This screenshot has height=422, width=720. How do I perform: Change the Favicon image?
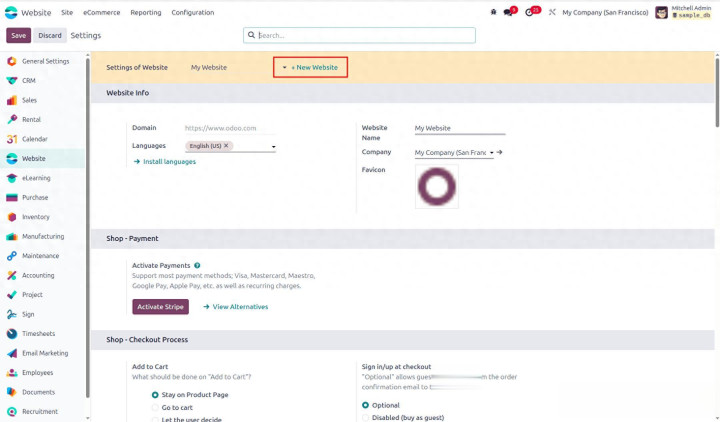coord(437,186)
